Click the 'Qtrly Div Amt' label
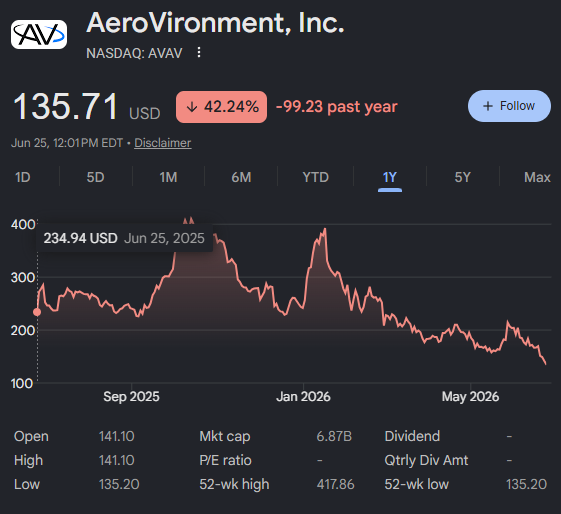This screenshot has width=561, height=514. coord(426,460)
